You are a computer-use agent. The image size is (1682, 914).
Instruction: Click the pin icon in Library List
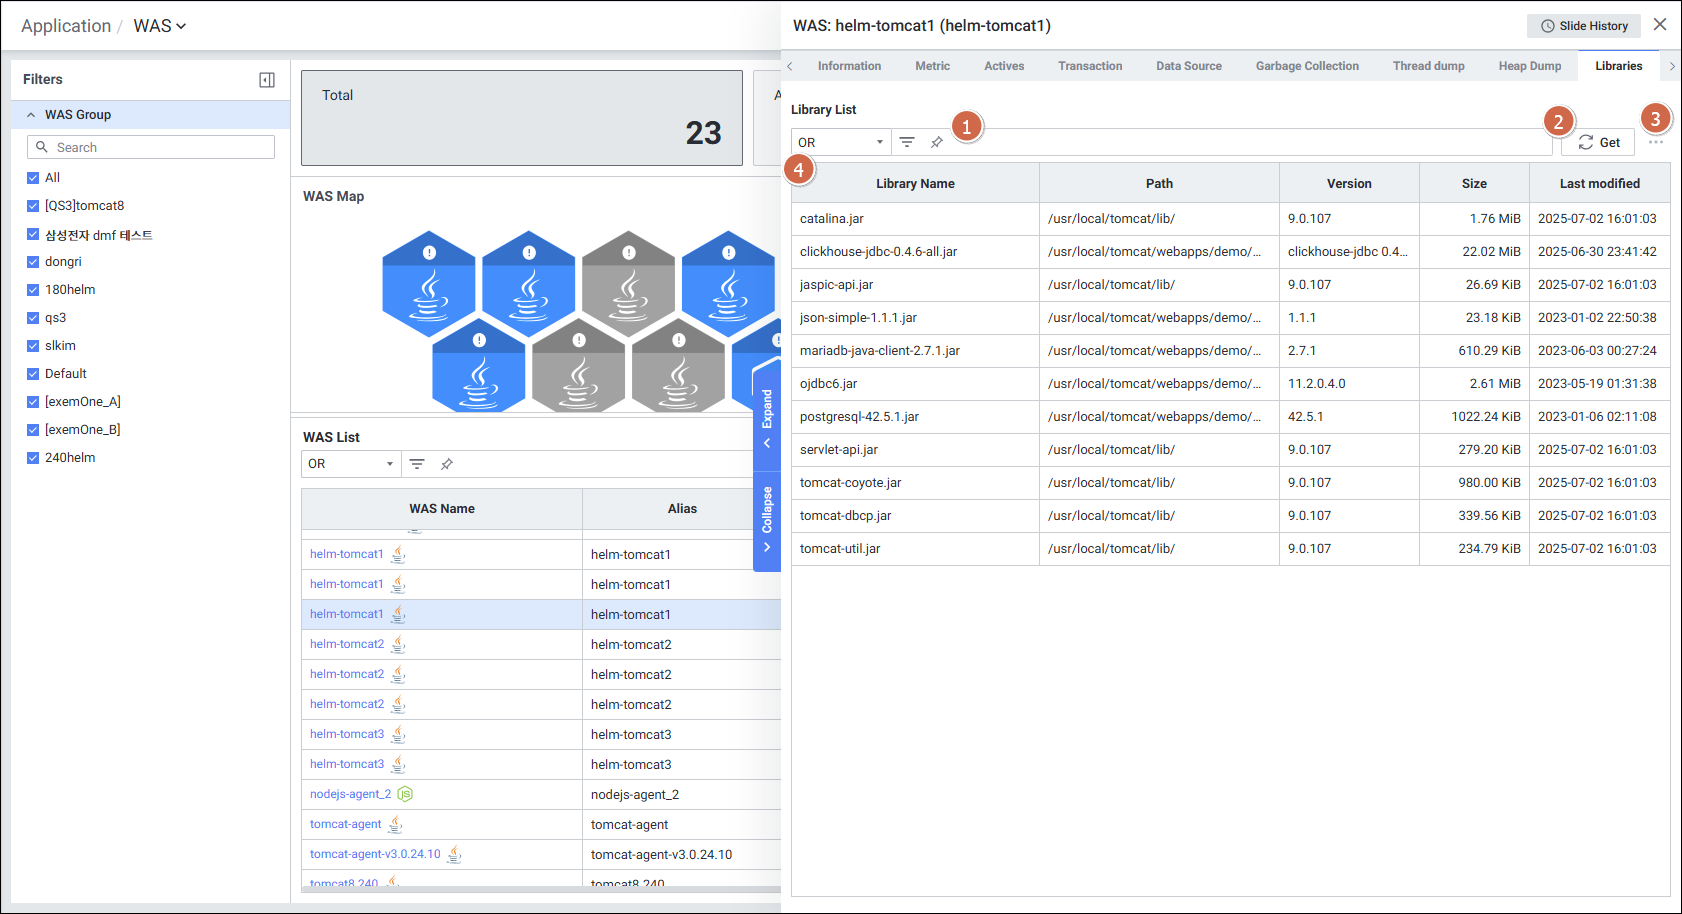point(937,142)
